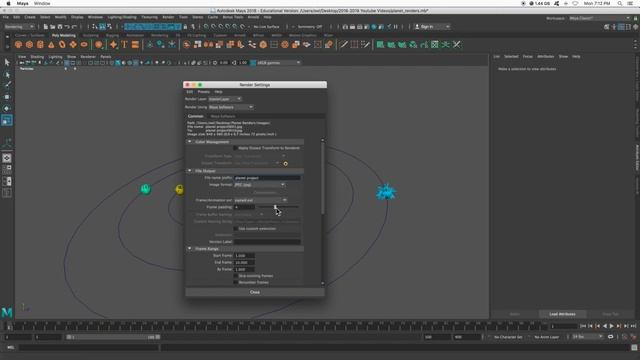Click the polygon Type (T) shelf icon

124,44
